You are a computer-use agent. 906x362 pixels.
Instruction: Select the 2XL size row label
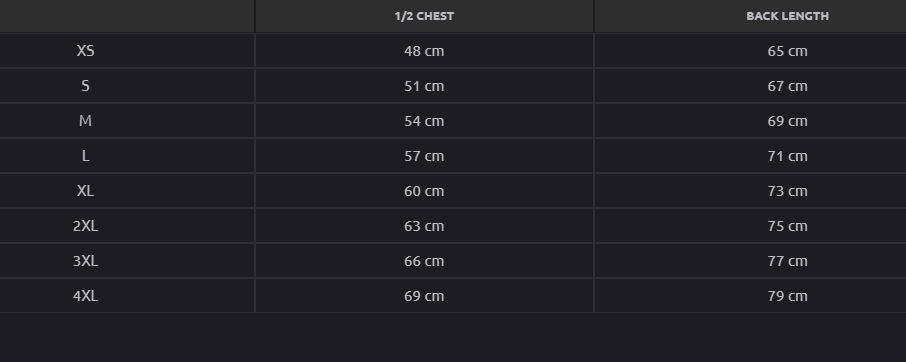coord(86,226)
